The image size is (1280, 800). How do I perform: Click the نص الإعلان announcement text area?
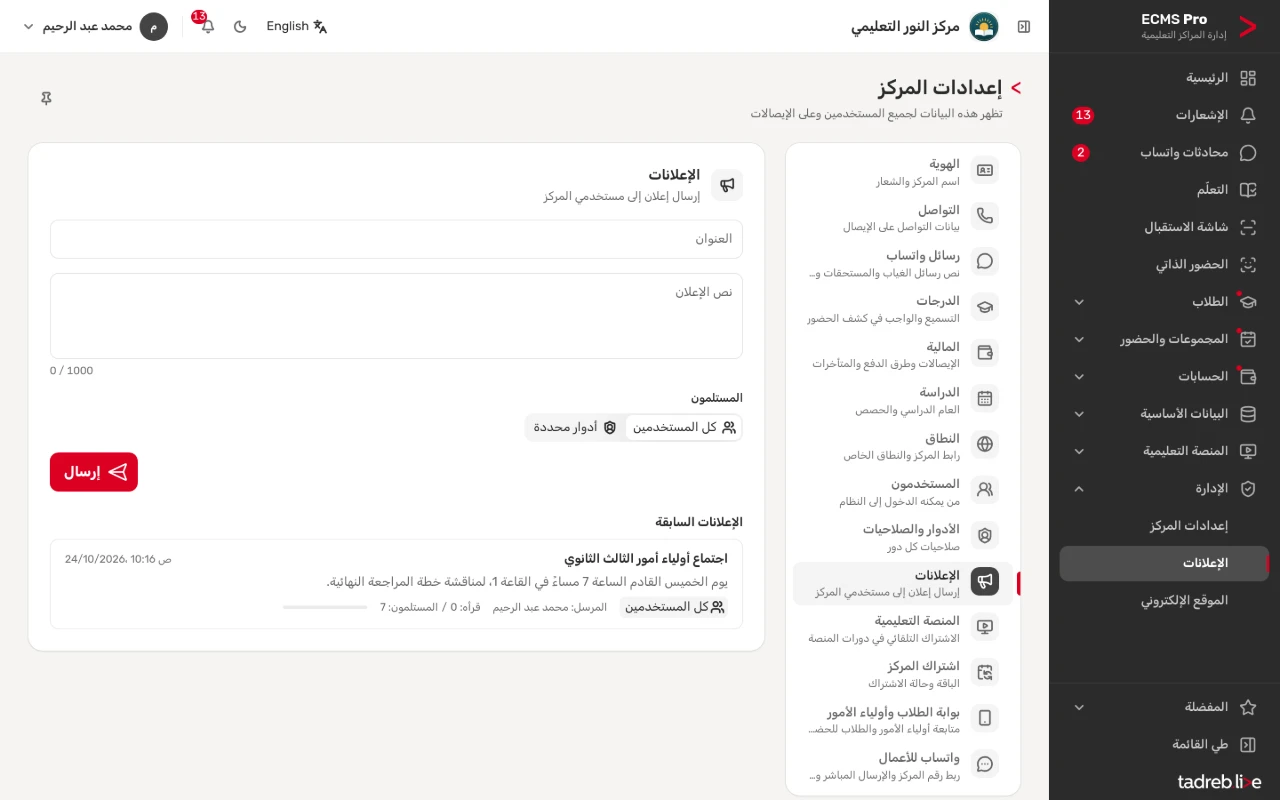(396, 316)
